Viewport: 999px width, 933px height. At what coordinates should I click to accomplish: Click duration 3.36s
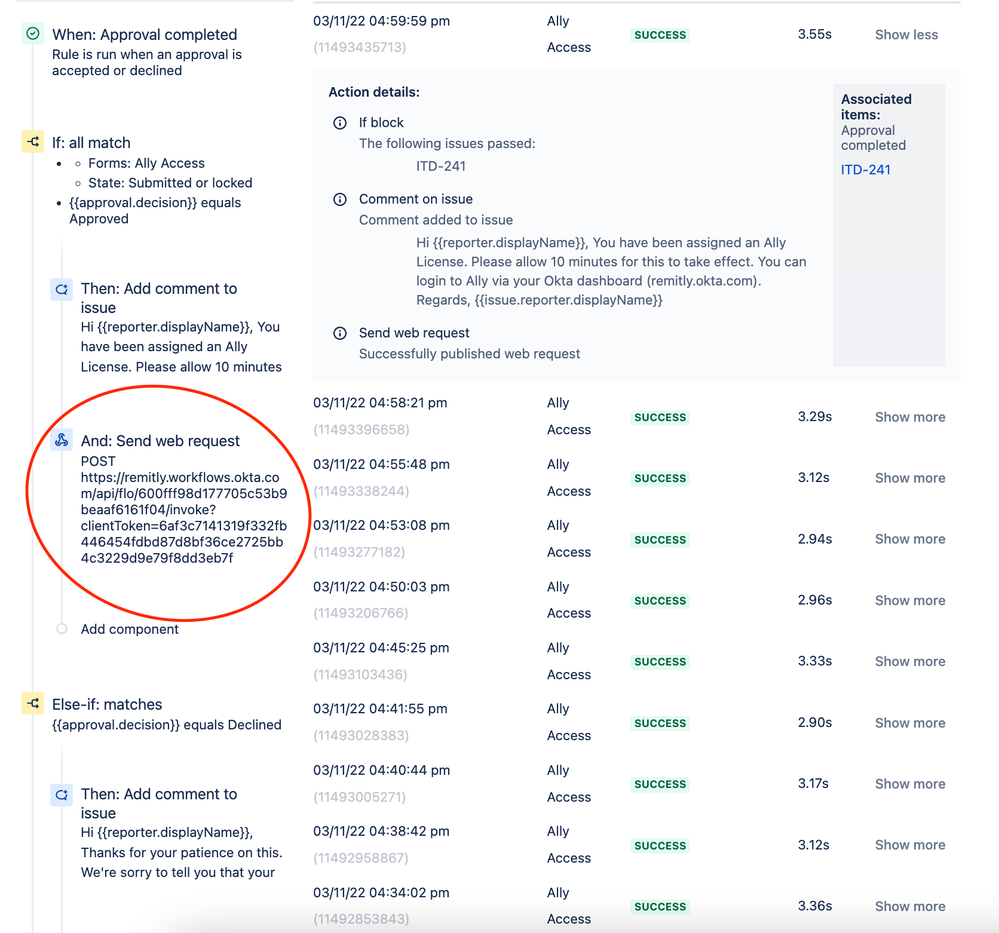coord(815,906)
